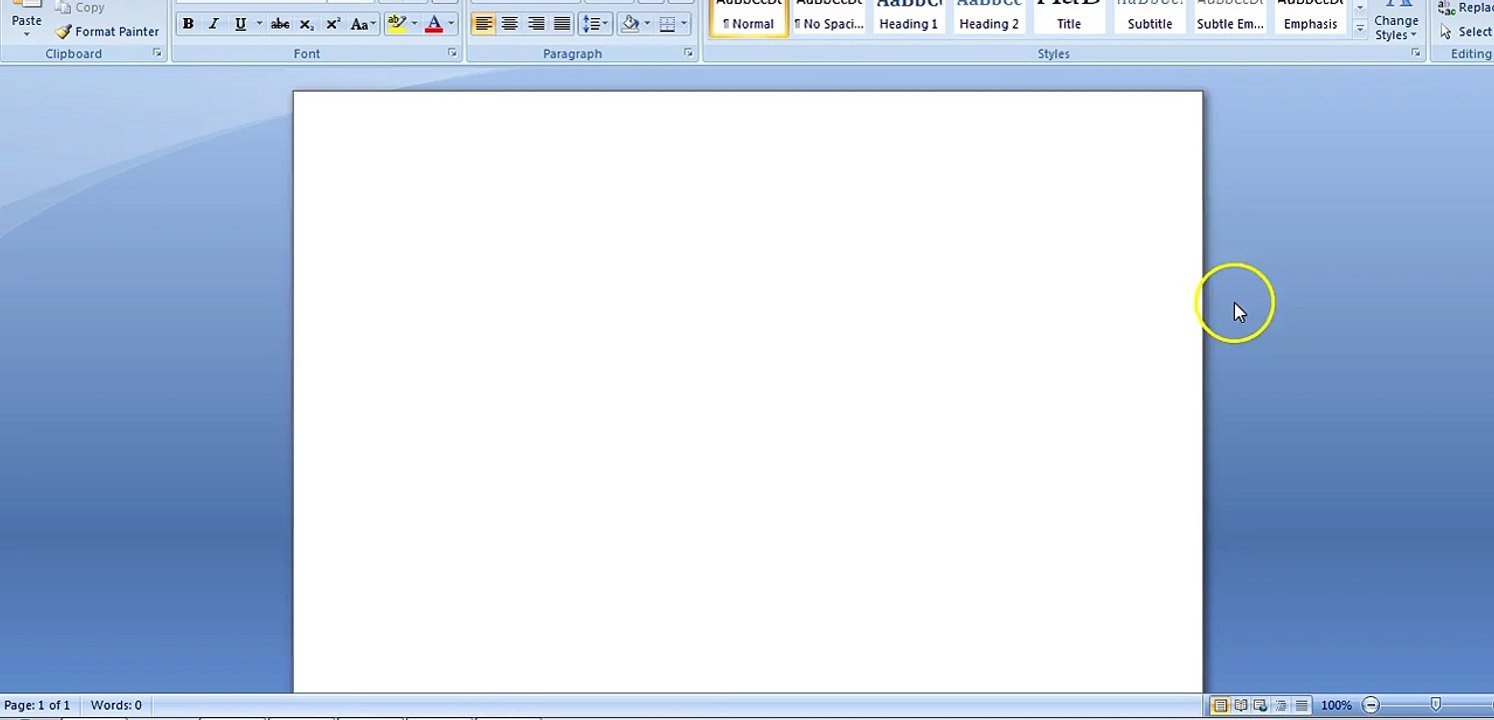This screenshot has height=720, width=1494.
Task: Open the Paragraph dialog launcher
Action: coord(688,53)
